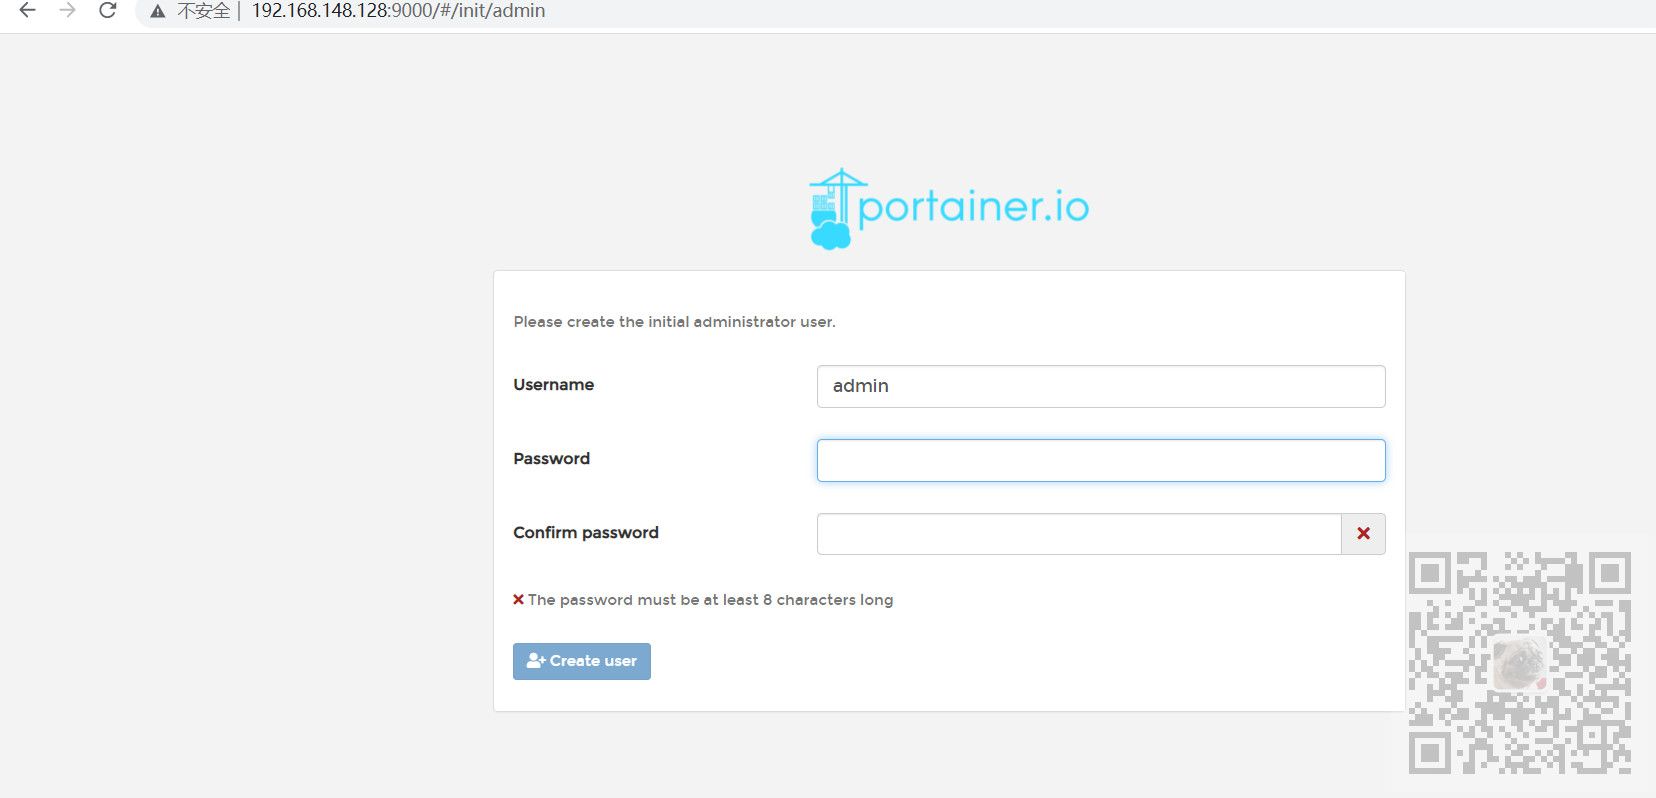This screenshot has height=798, width=1656.
Task: Select the 'Please create the initial administrator user.' text
Action: pyautogui.click(x=675, y=322)
